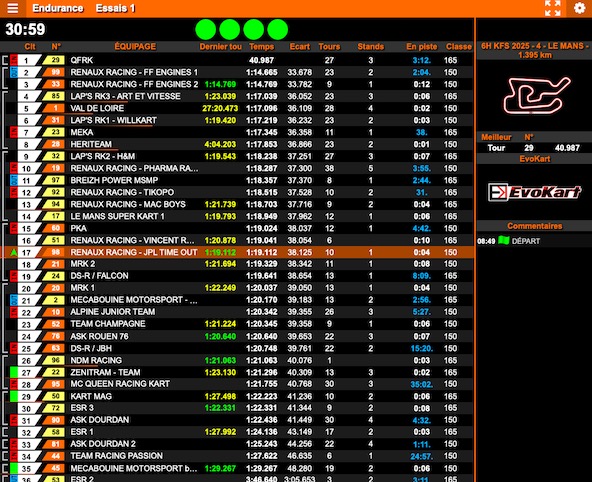Click blue OUT badge for MECABOUINE MOTORSPORT row 21
This screenshot has height=482, width=592.
14,300
